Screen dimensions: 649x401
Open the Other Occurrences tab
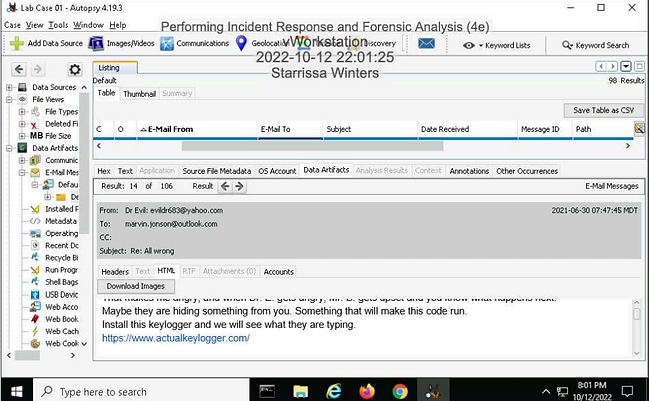point(527,171)
